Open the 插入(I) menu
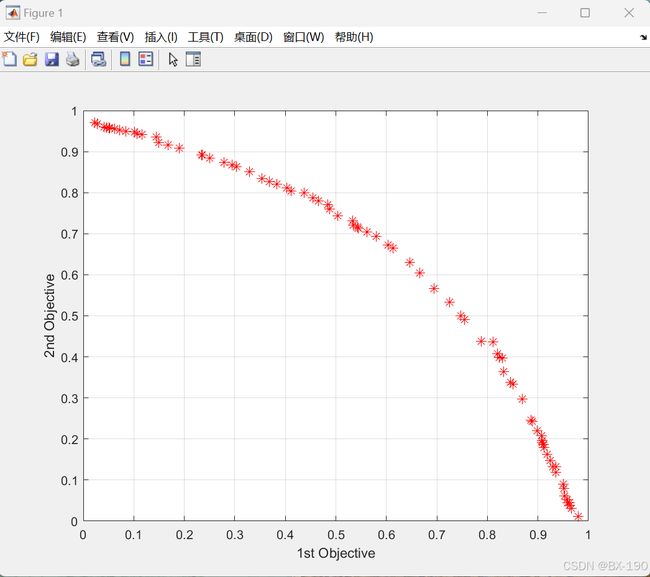Image resolution: width=650 pixels, height=577 pixels. pyautogui.click(x=161, y=37)
